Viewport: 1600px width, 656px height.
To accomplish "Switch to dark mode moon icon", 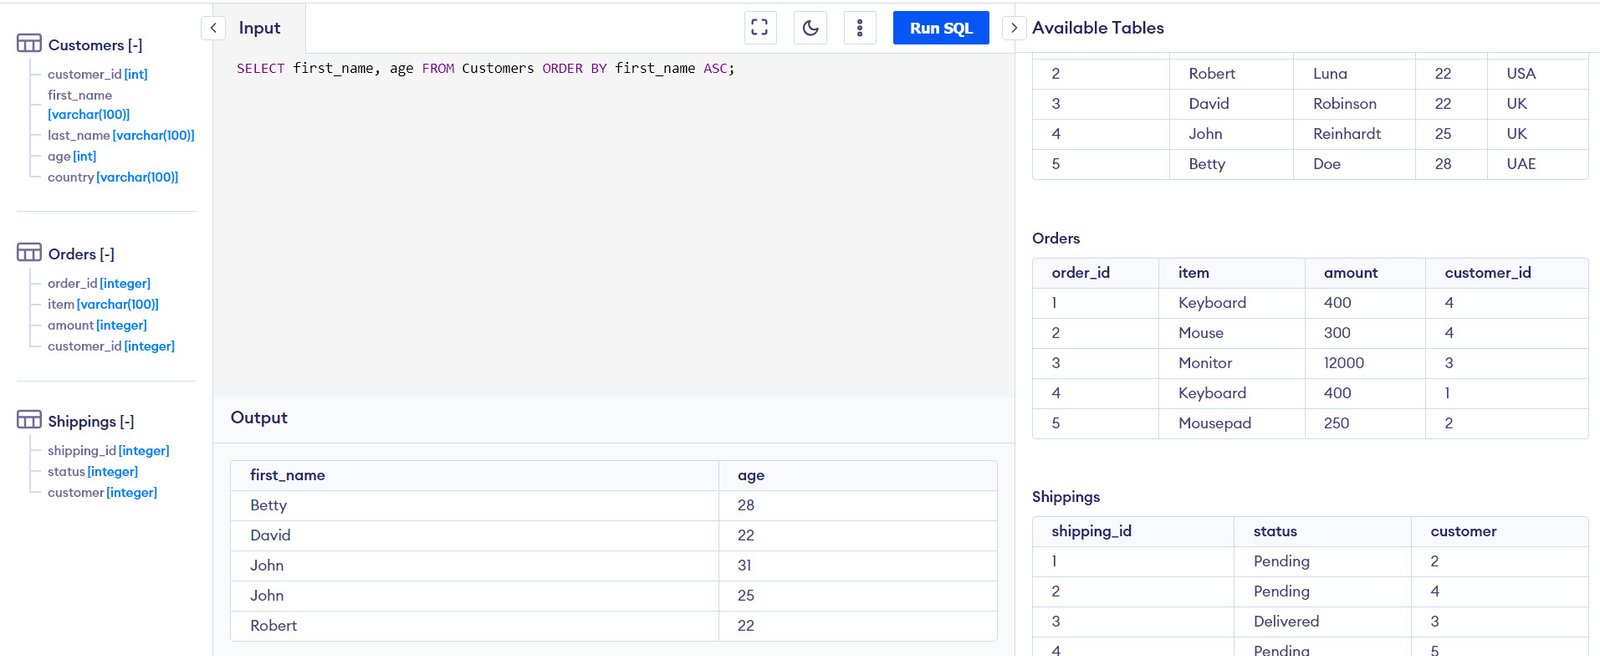I will (810, 28).
